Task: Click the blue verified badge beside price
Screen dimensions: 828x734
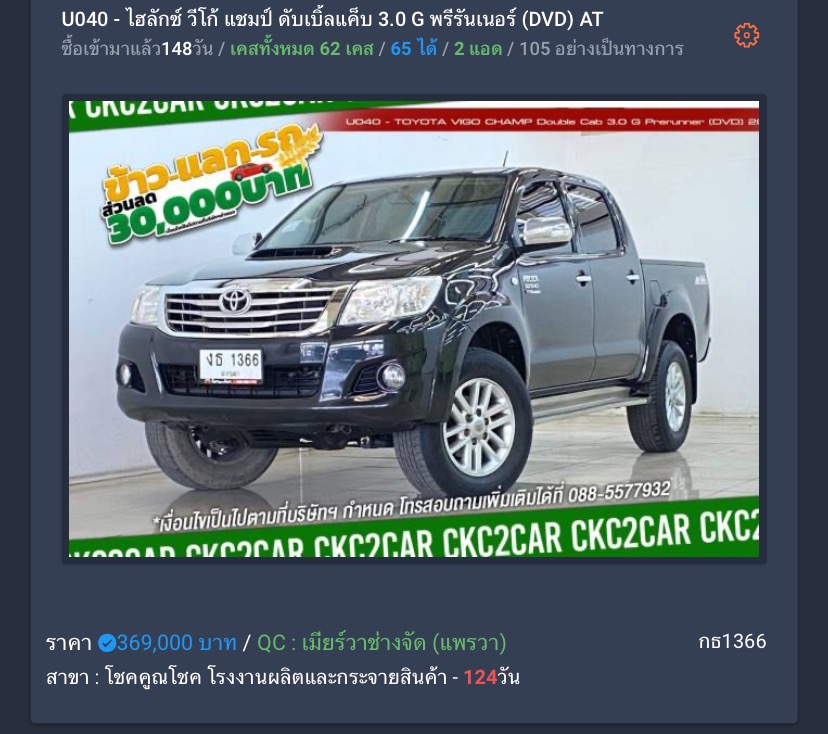Action: click(107, 643)
